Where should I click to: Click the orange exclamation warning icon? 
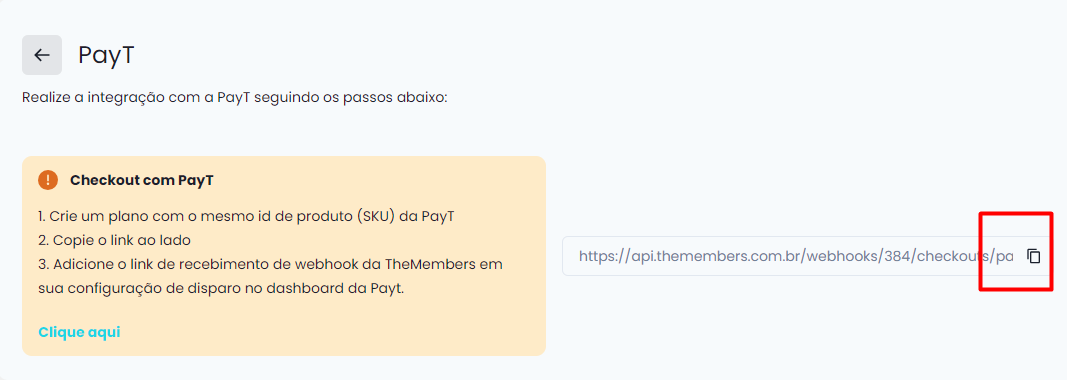pos(48,180)
